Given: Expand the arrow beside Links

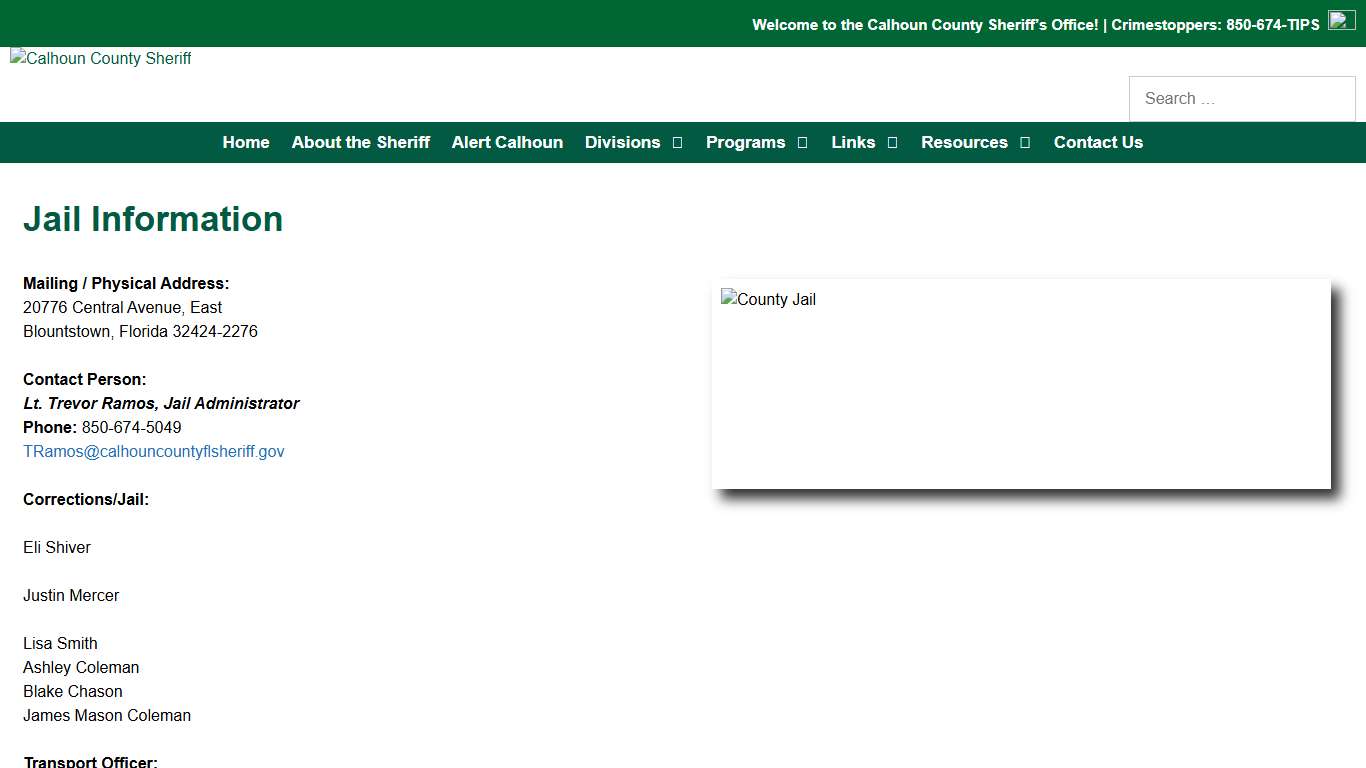Looking at the screenshot, I should 892,143.
